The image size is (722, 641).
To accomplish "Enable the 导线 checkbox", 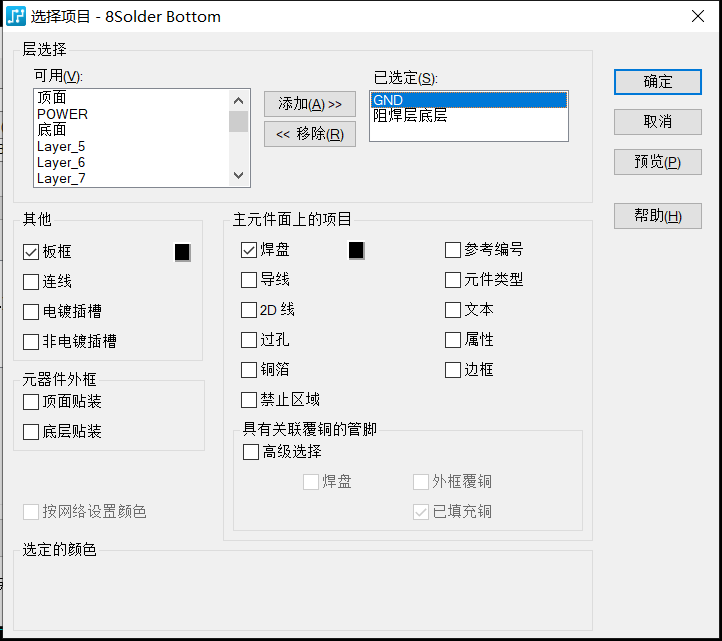I will click(249, 280).
